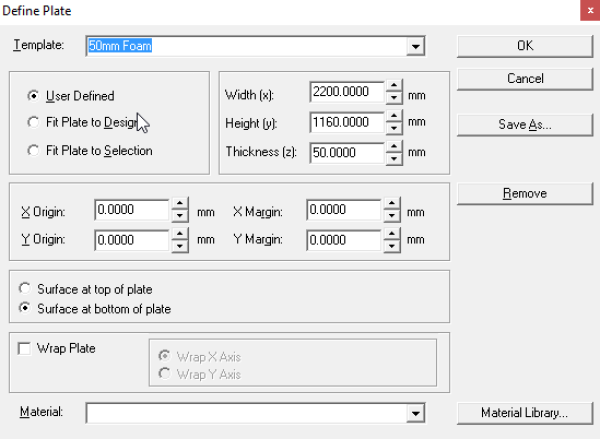
Task: Open the Material Library
Action: (524, 412)
